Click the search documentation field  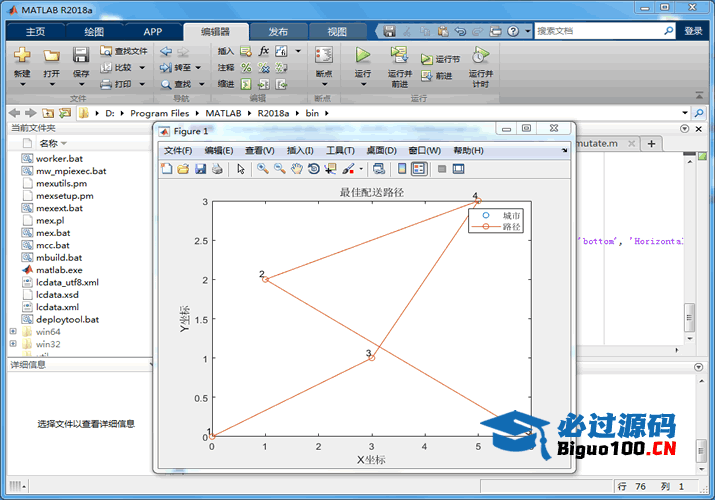pyautogui.click(x=599, y=31)
